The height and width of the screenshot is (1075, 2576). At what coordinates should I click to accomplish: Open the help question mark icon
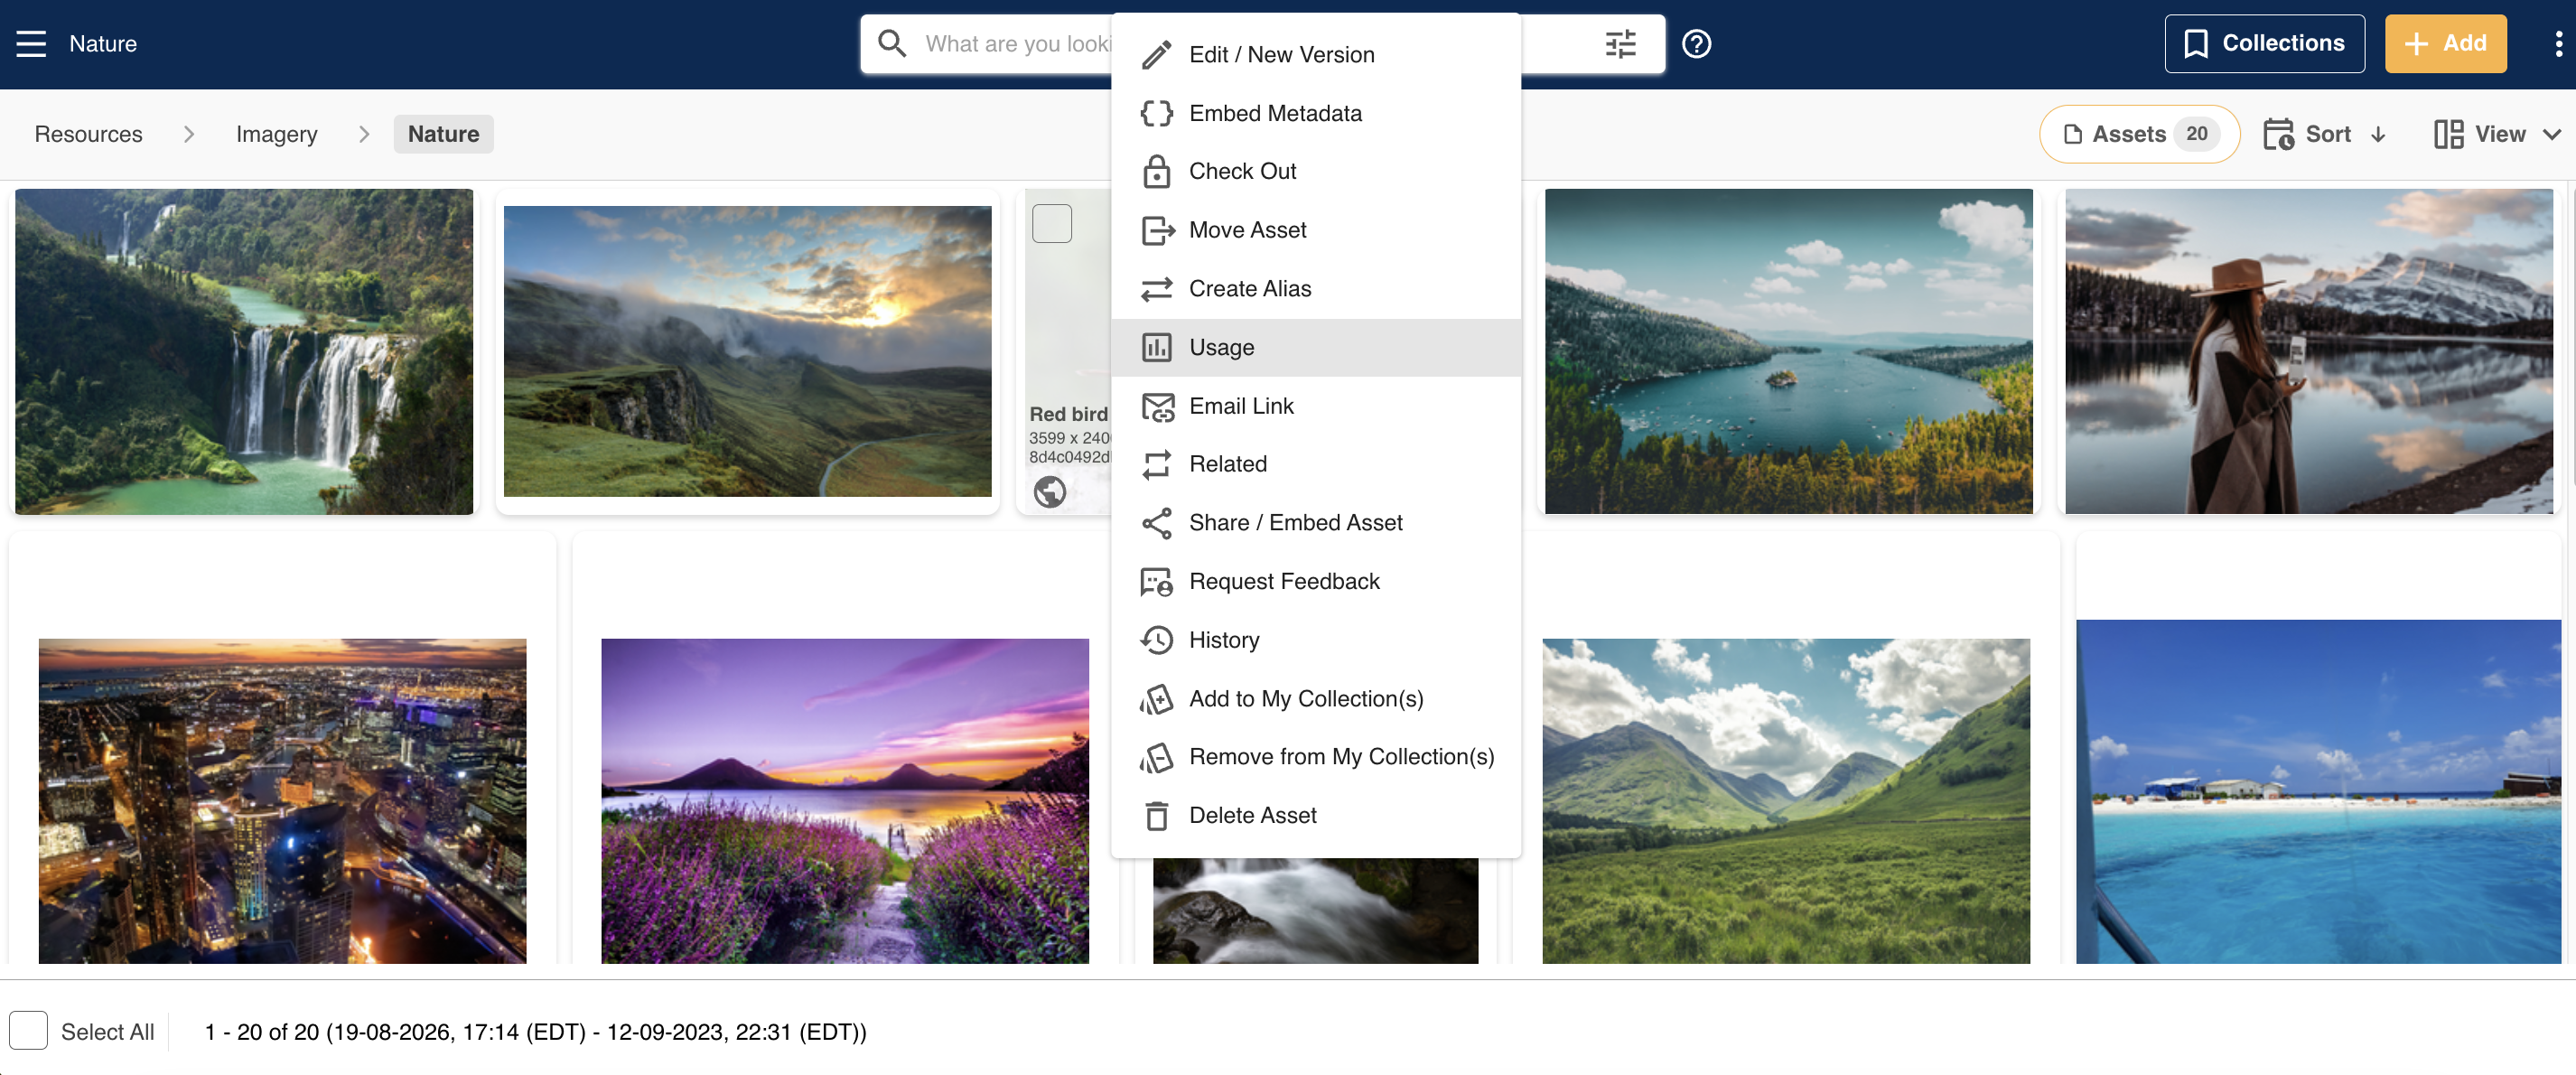[x=1696, y=43]
